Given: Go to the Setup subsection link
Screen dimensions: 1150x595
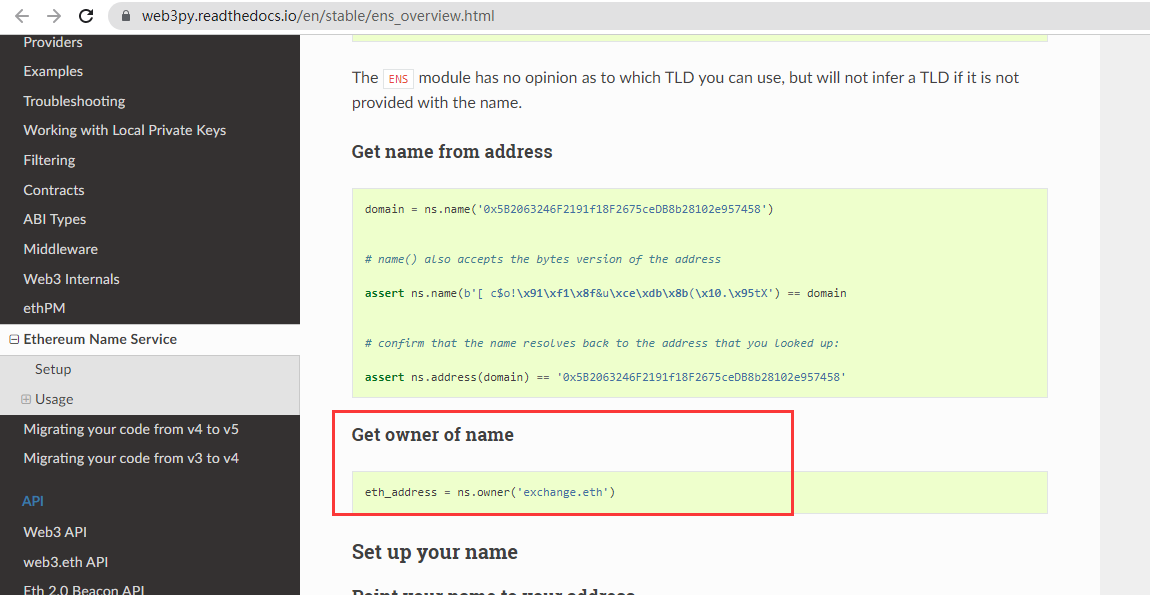Looking at the screenshot, I should click(x=53, y=369).
